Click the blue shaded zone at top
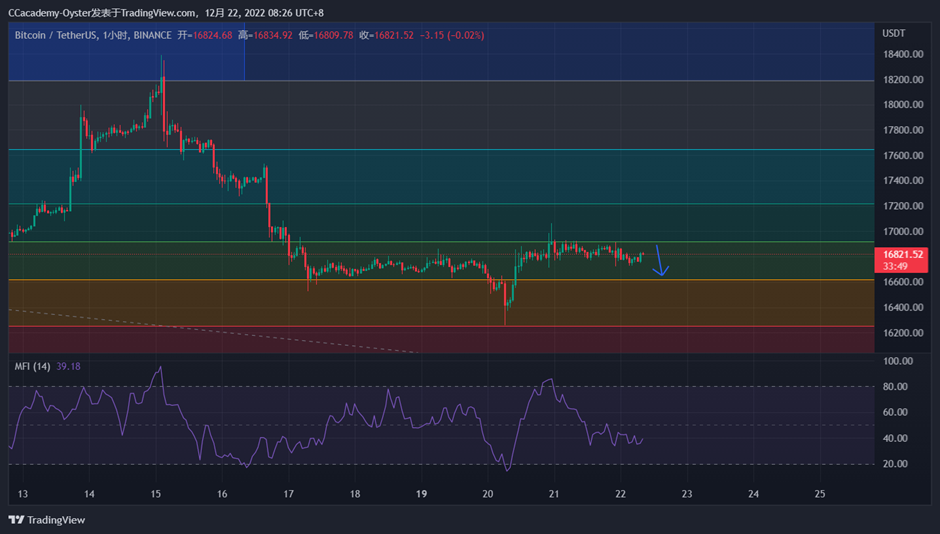The height and width of the screenshot is (534, 940). [x=441, y=52]
